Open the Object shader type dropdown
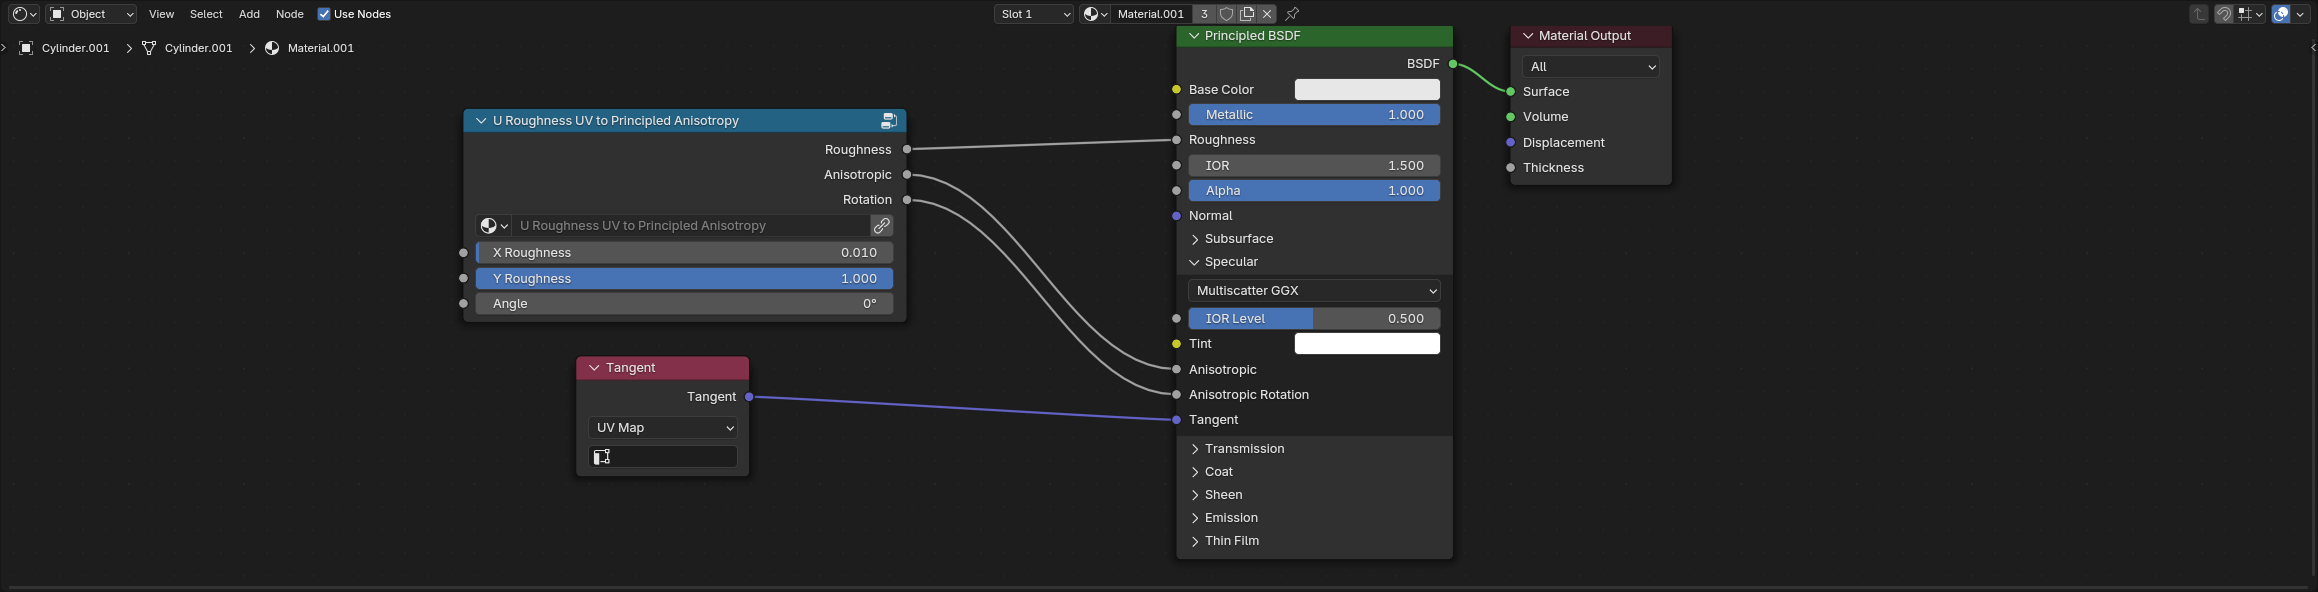 [x=91, y=14]
